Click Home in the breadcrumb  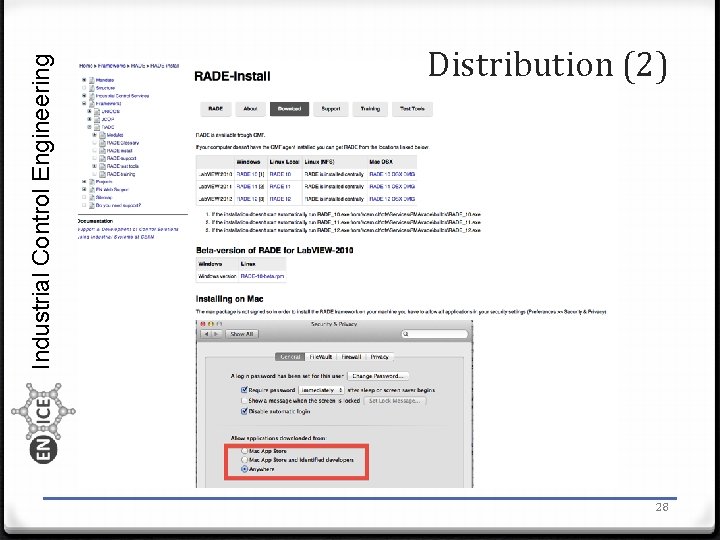pyautogui.click(x=85, y=66)
